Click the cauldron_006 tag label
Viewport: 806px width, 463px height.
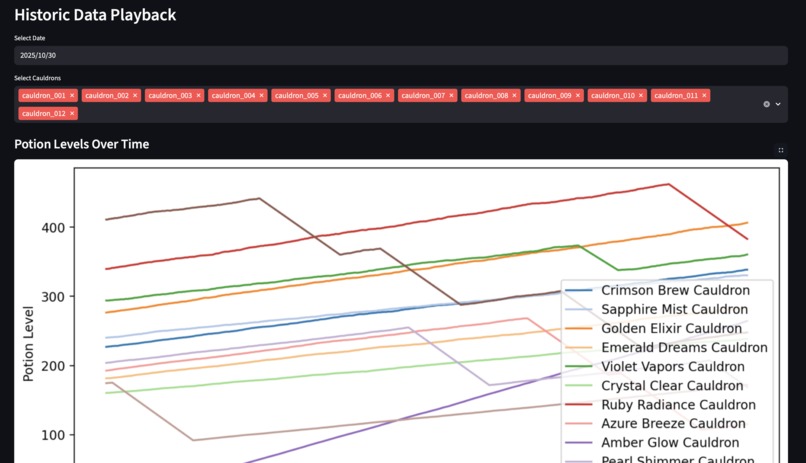pyautogui.click(x=360, y=96)
